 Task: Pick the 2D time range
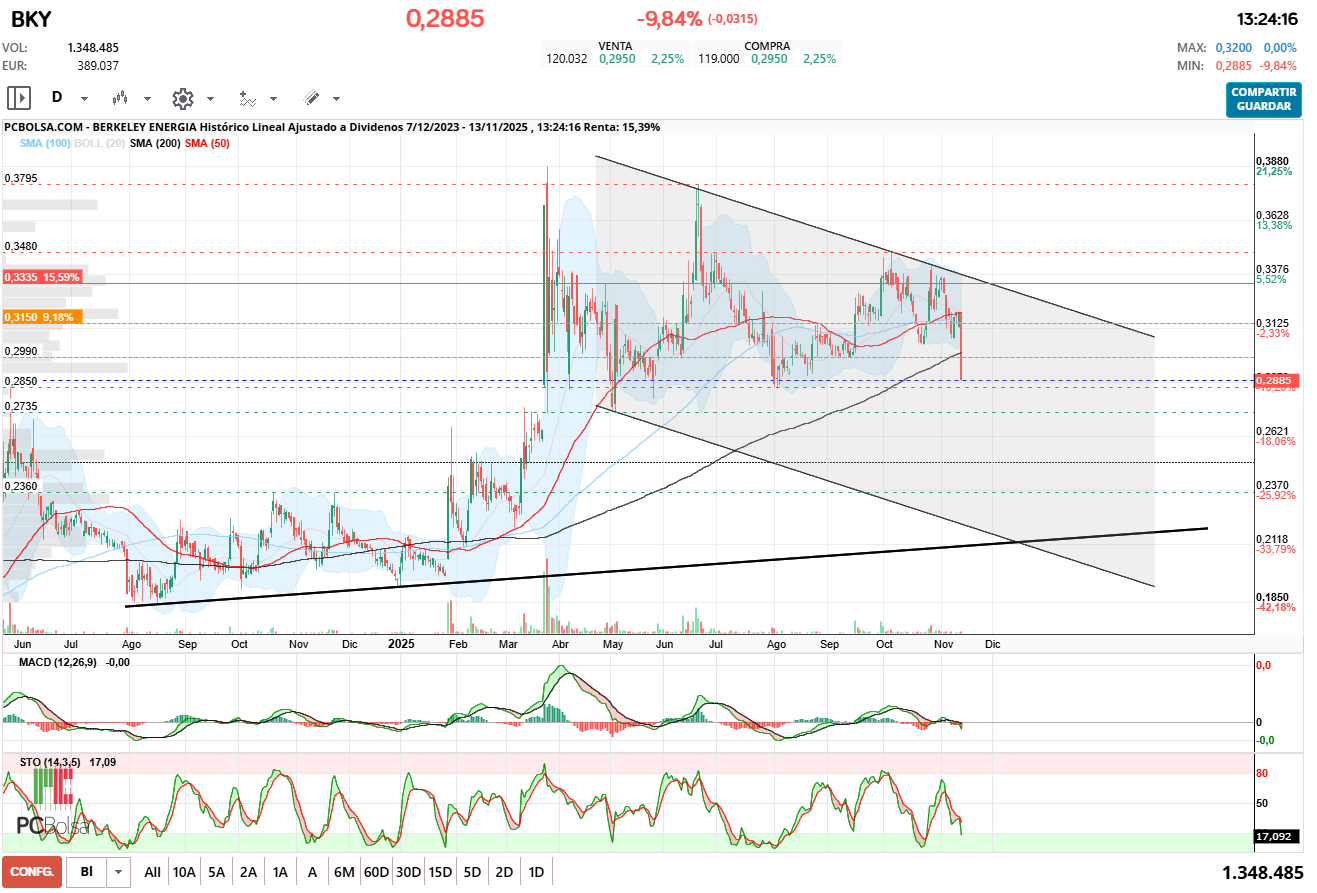click(504, 872)
